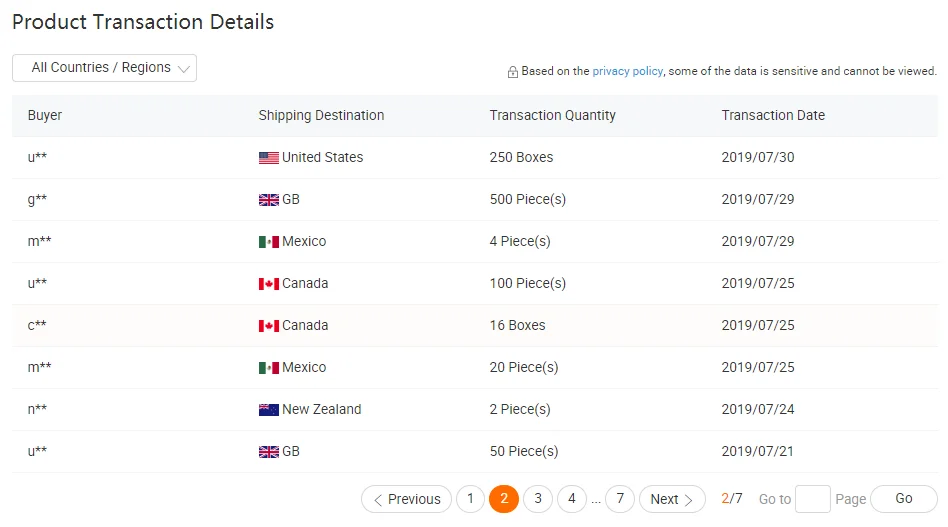
Task: Click the New Zealand flag icon
Action: click(x=268, y=410)
